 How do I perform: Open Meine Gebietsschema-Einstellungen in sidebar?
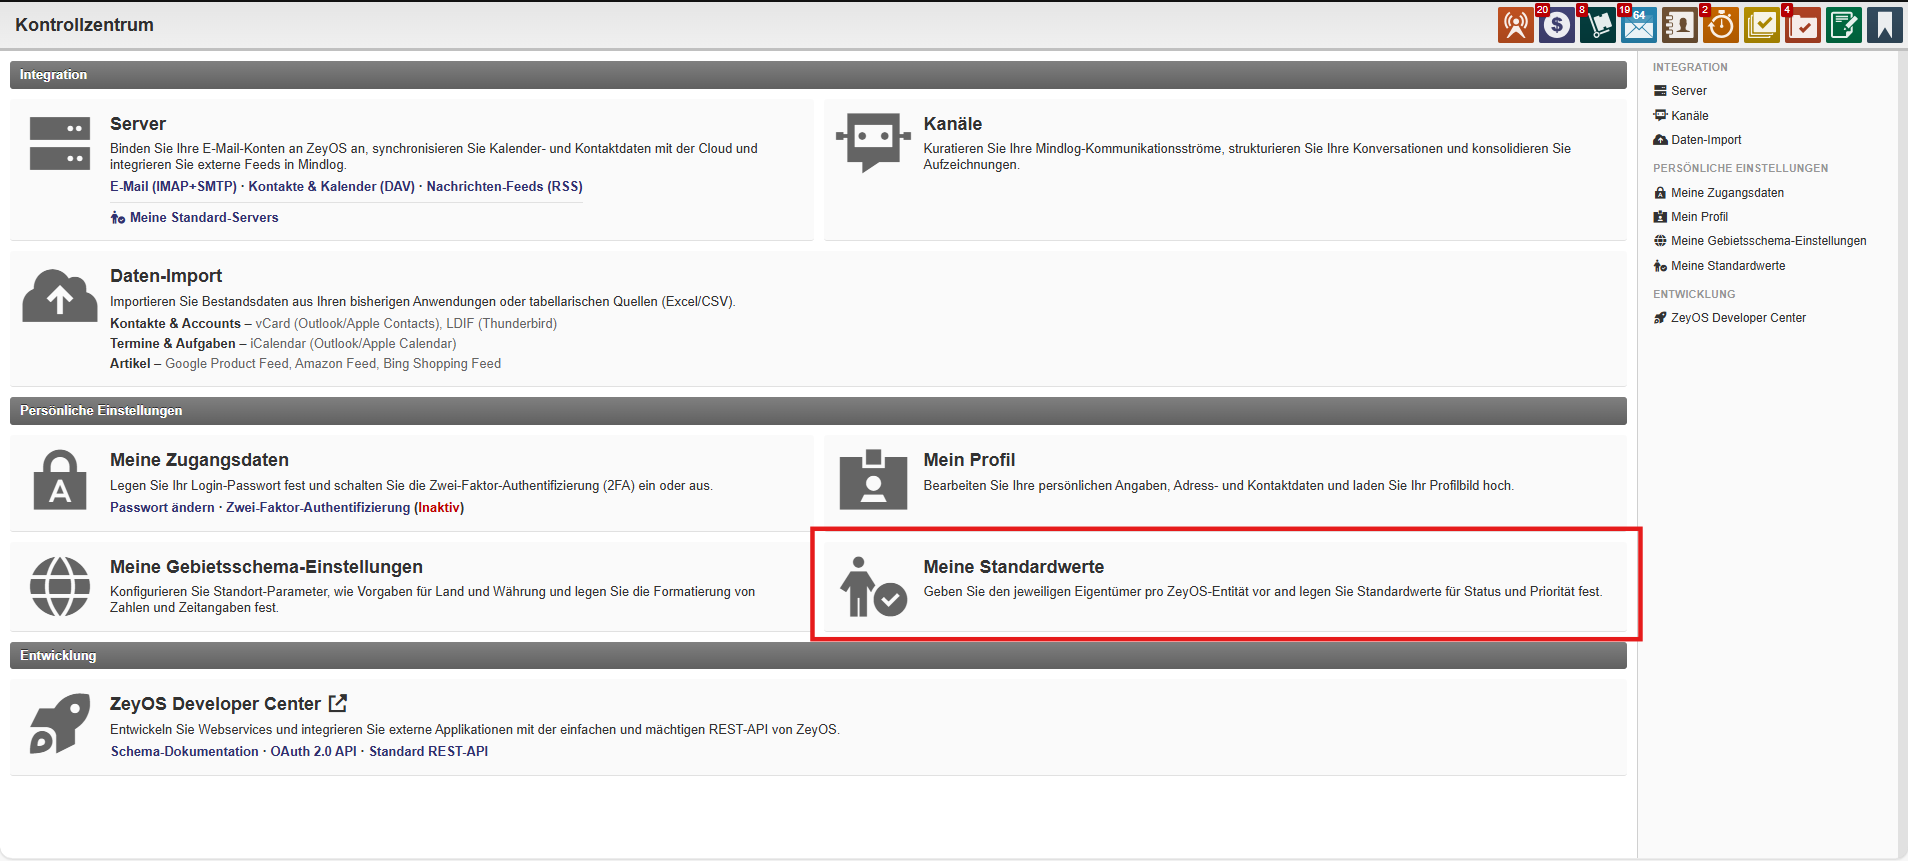coord(1768,241)
